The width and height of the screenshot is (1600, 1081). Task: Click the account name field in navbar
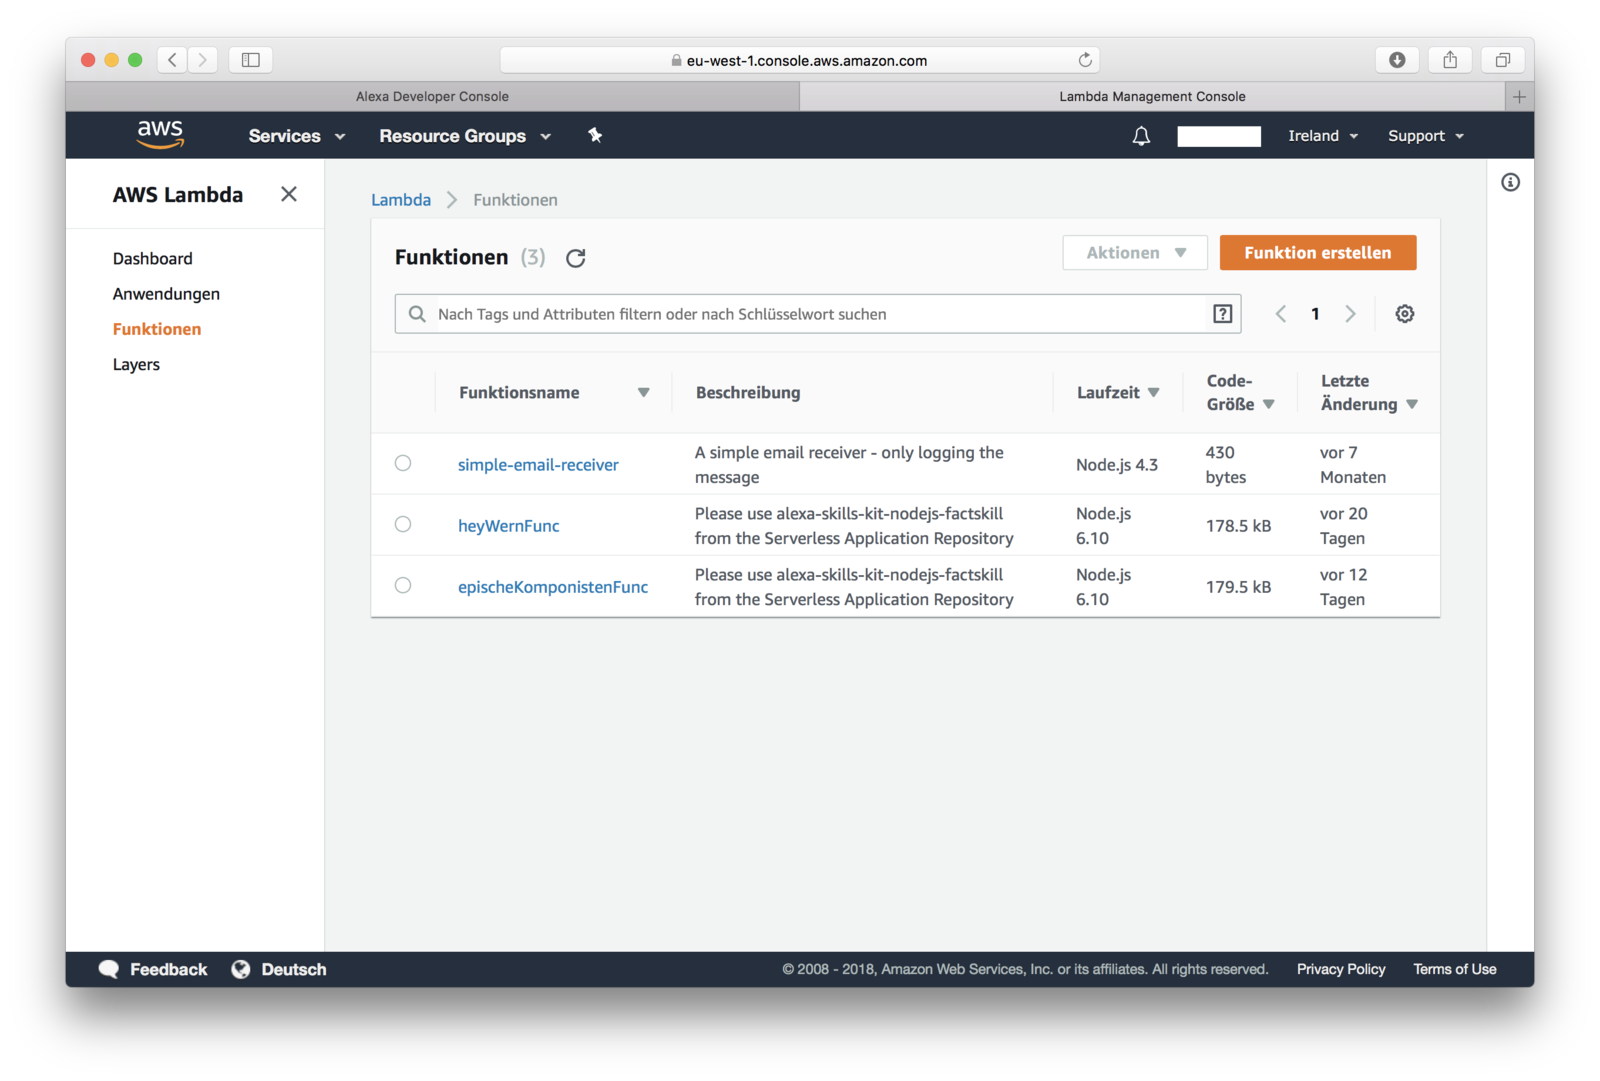1219,136
